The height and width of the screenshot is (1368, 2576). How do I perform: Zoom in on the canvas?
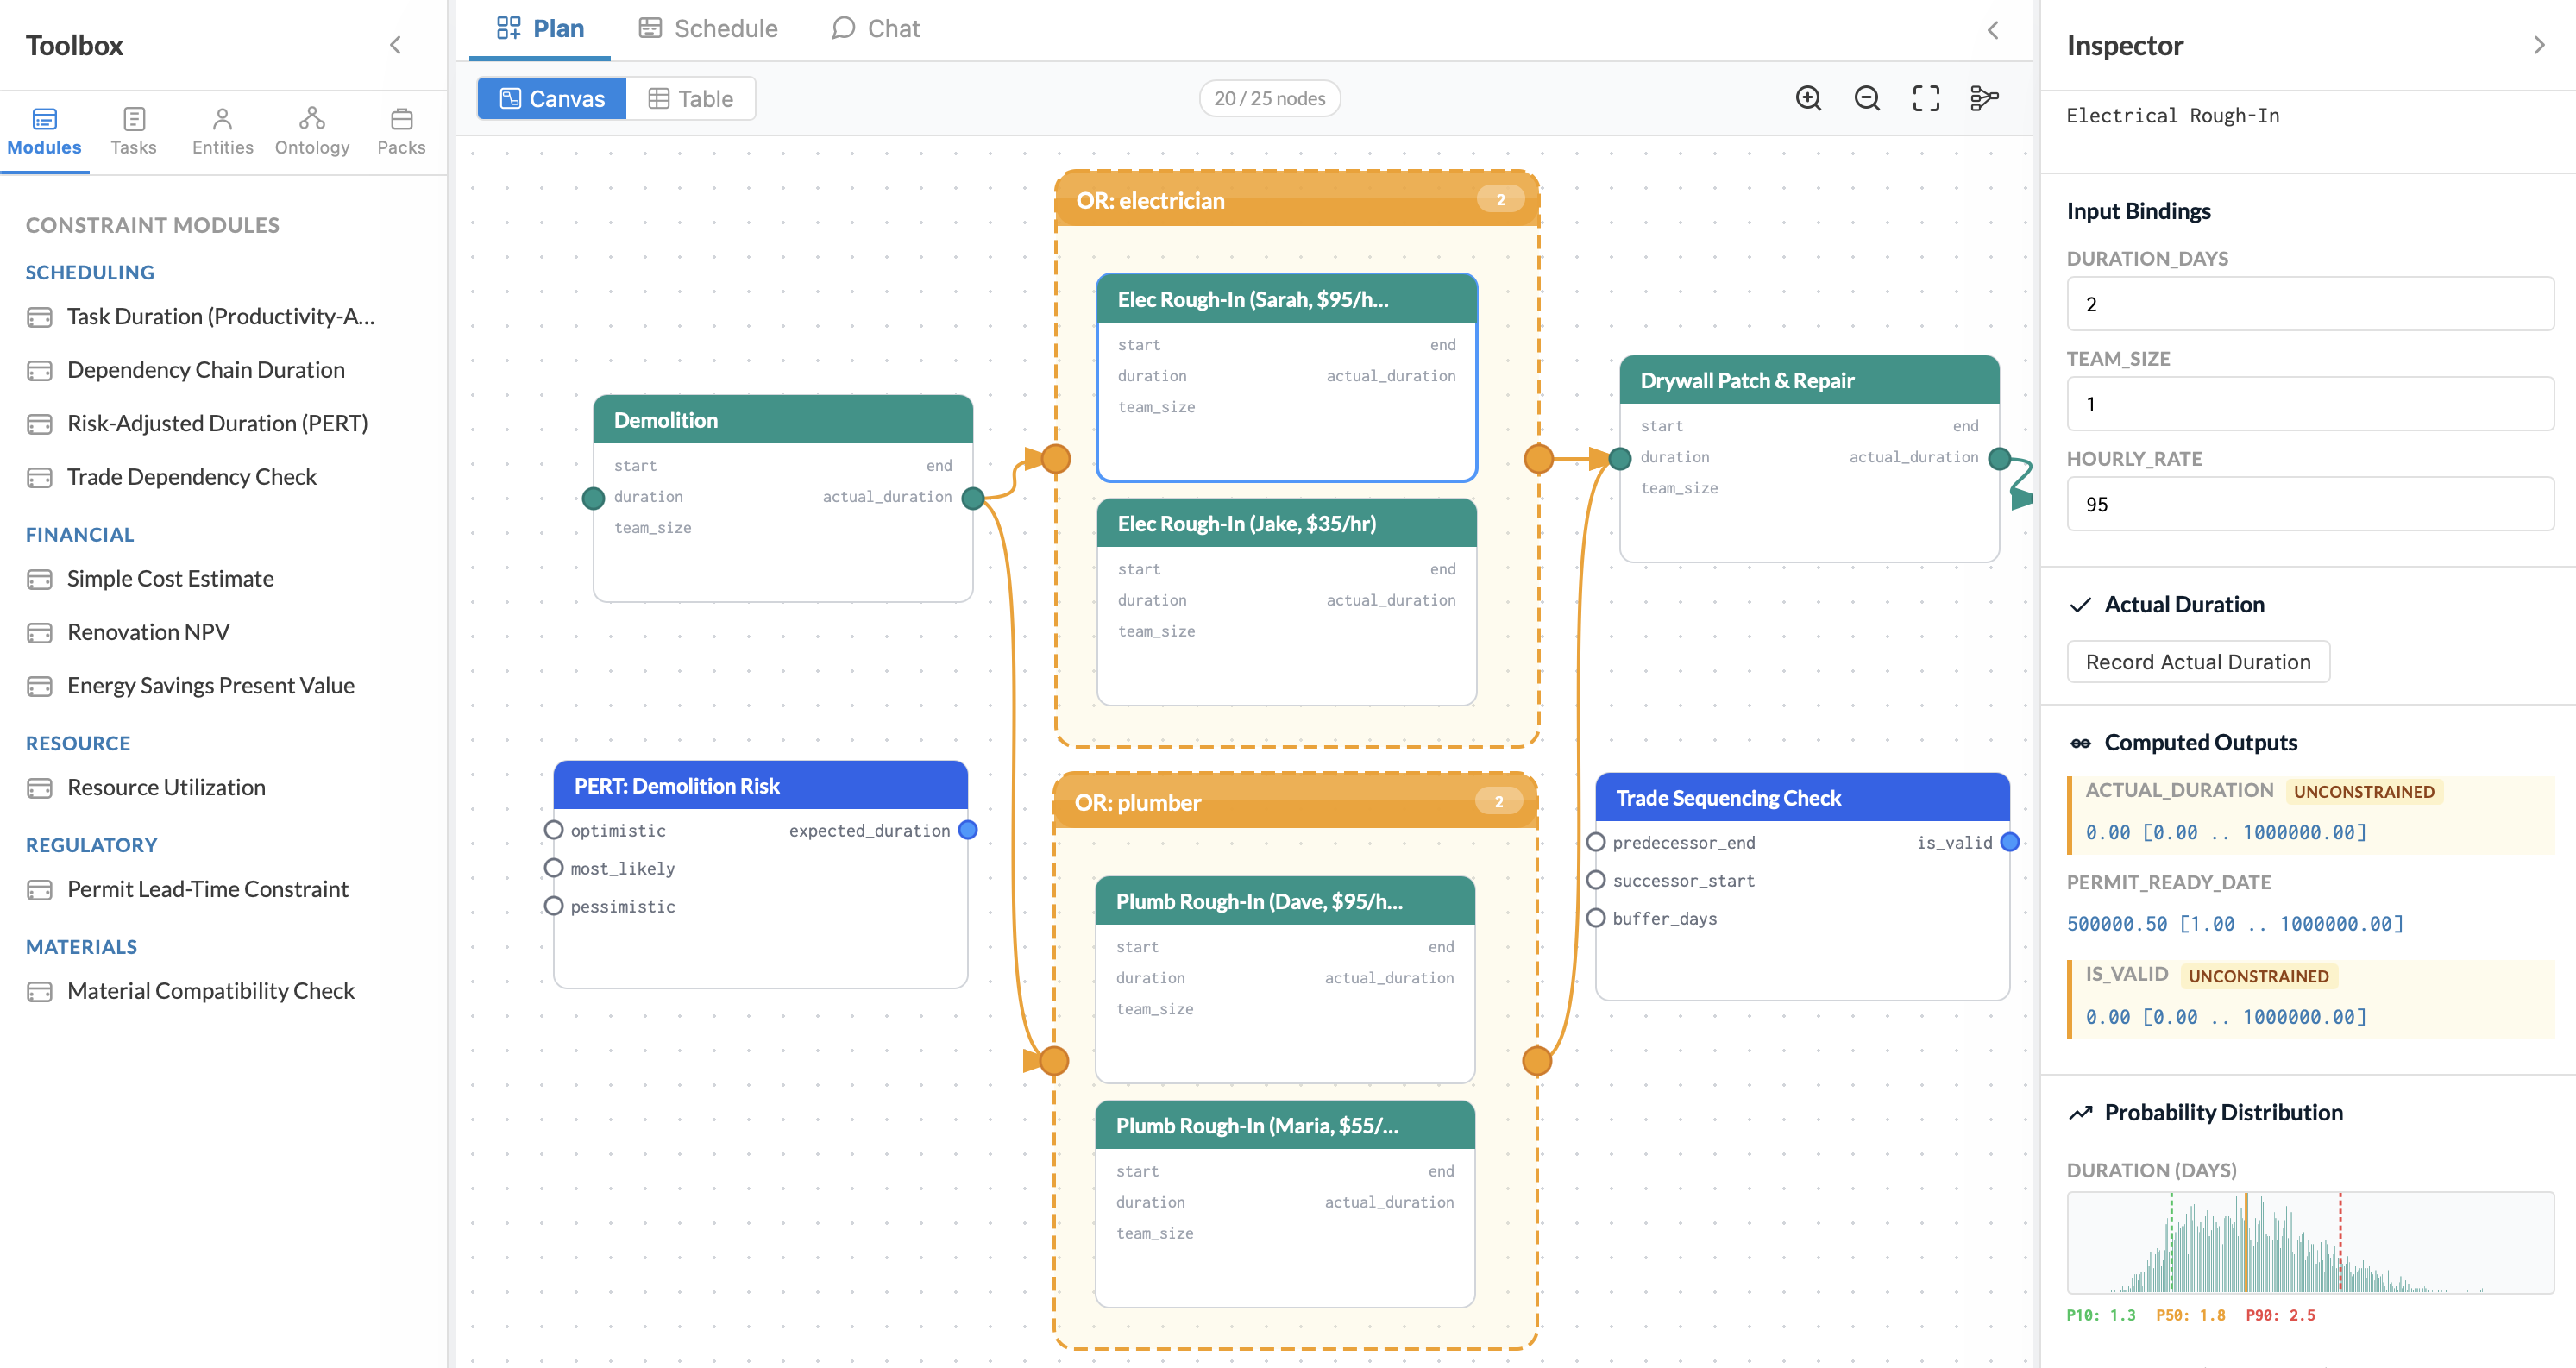[1808, 99]
